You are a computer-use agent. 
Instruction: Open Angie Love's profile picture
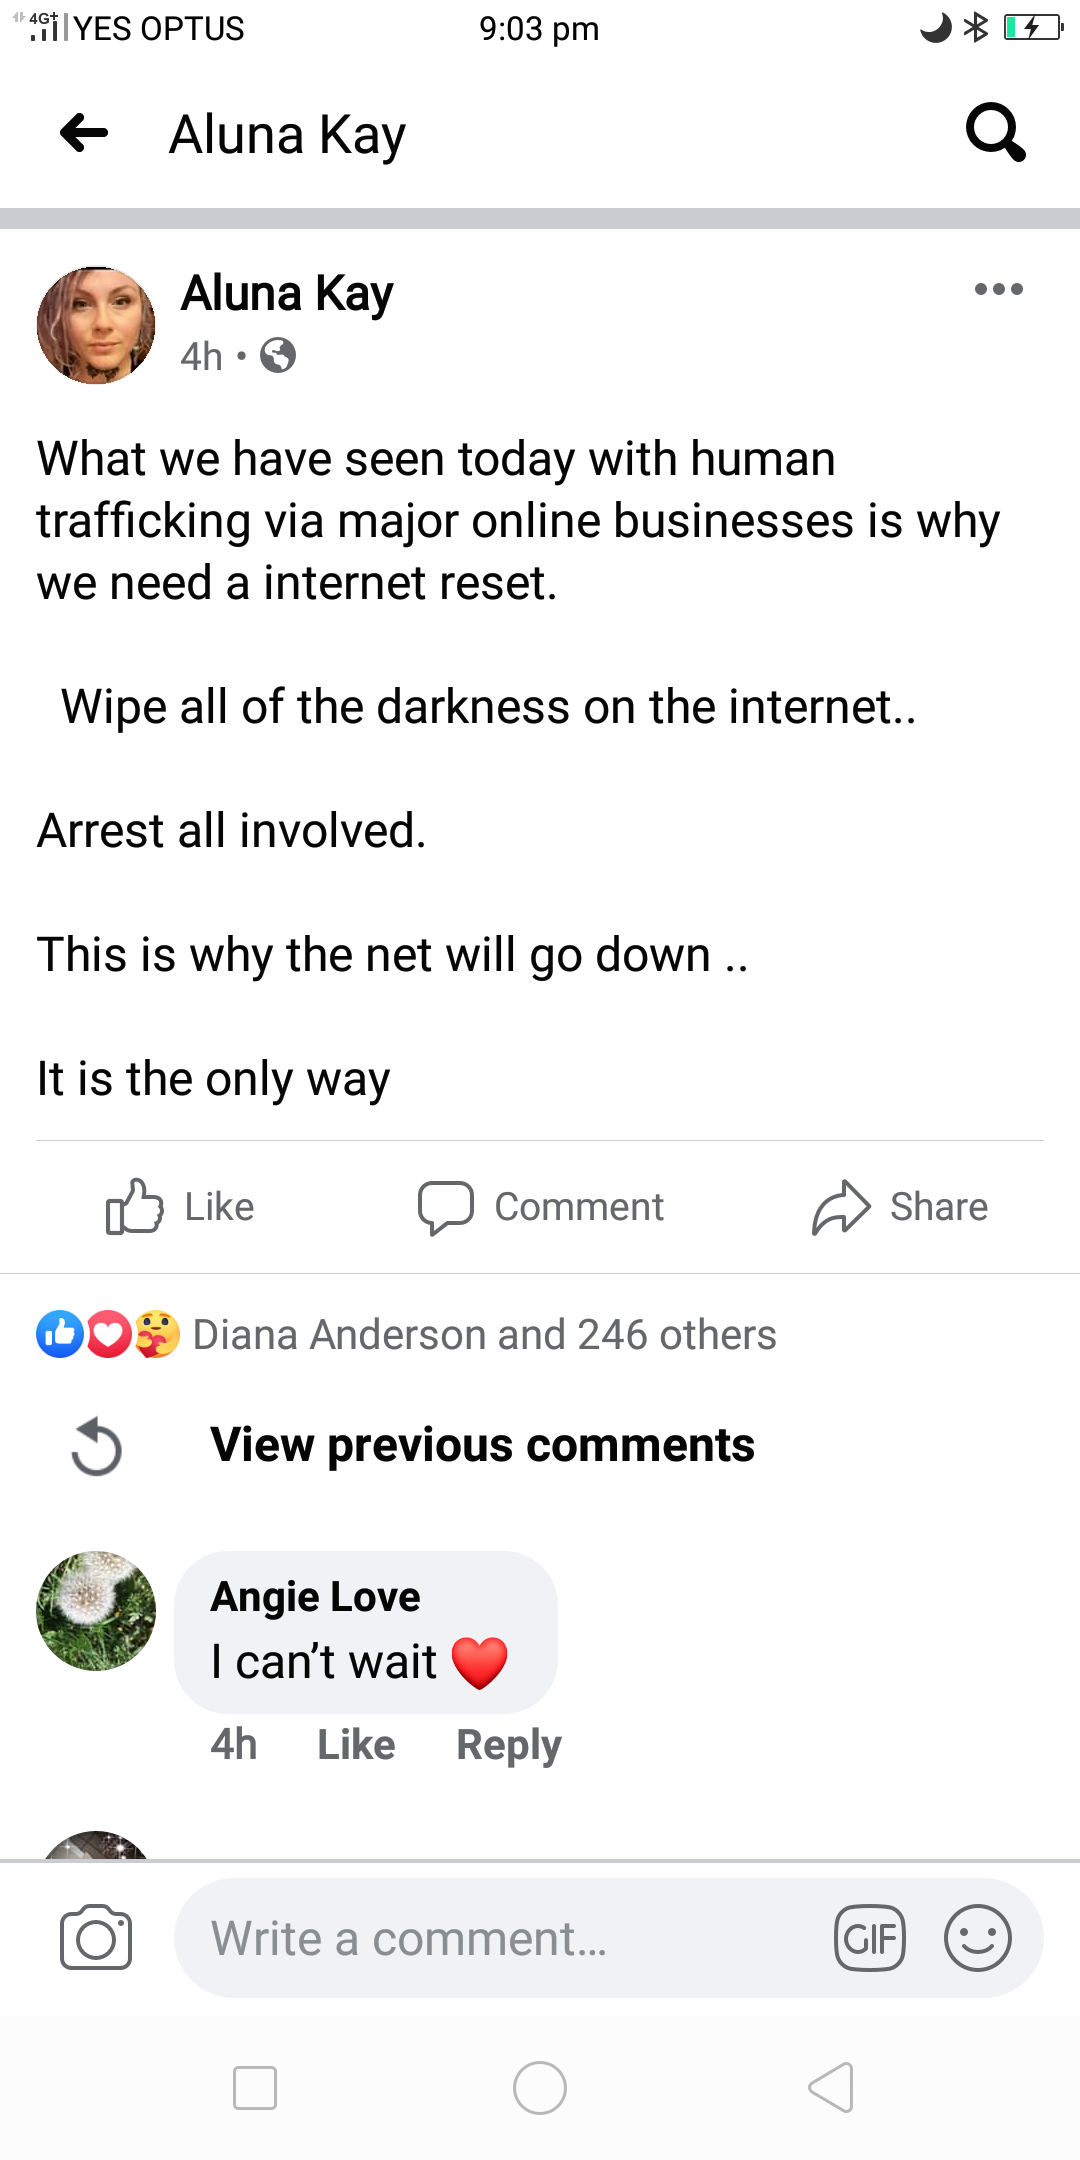tap(96, 1611)
